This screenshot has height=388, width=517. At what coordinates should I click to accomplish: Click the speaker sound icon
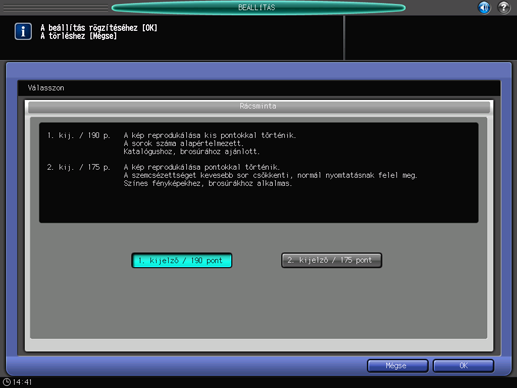coord(484,7)
